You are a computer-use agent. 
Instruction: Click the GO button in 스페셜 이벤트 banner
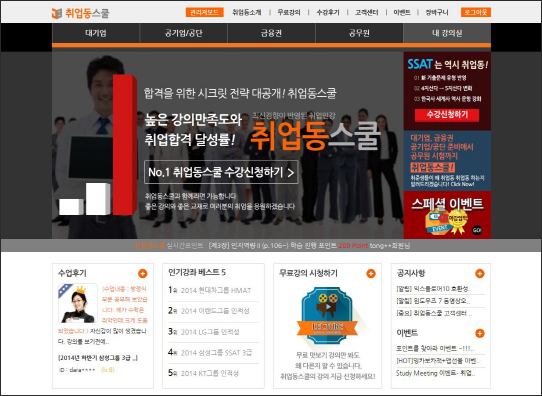477,230
